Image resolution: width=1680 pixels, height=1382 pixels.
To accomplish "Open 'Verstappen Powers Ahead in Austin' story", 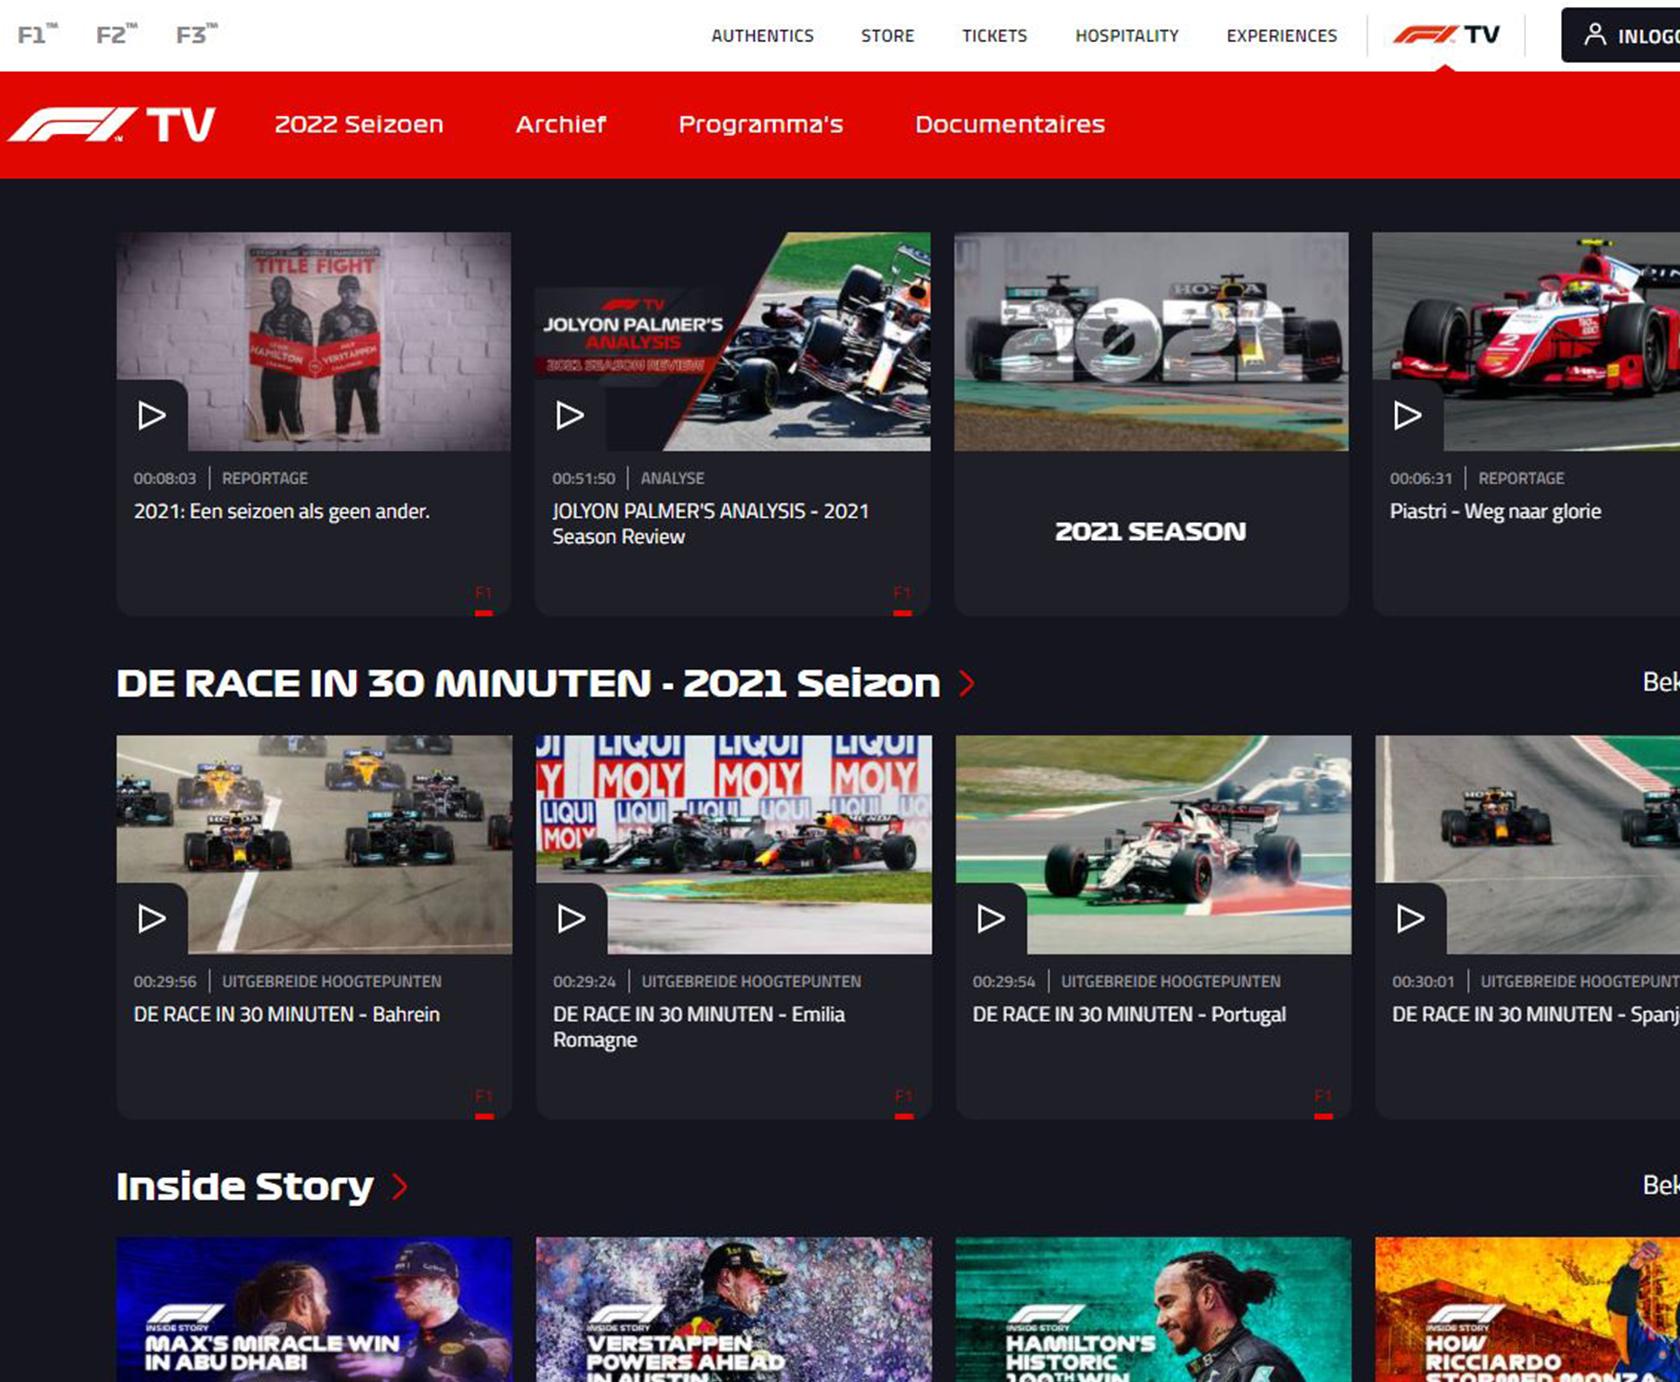I will click(734, 1310).
